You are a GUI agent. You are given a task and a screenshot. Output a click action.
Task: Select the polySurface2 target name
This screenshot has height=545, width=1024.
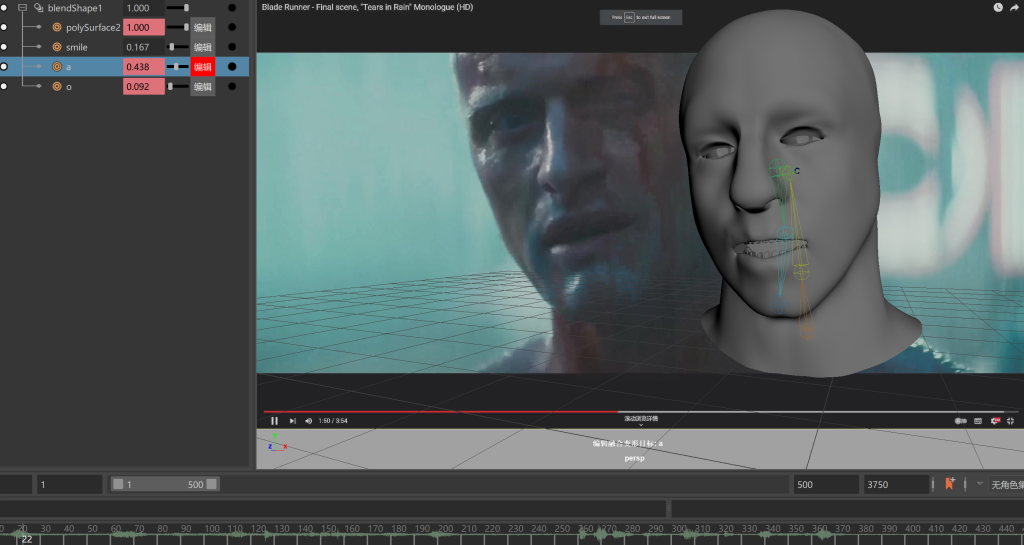(x=93, y=27)
